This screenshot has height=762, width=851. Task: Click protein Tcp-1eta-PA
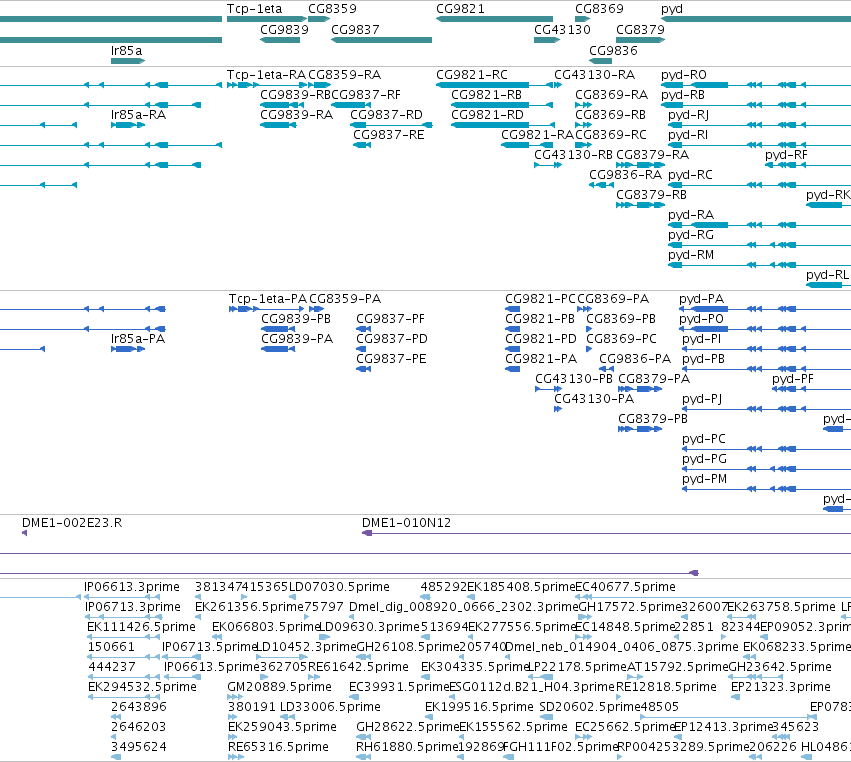pos(268,299)
